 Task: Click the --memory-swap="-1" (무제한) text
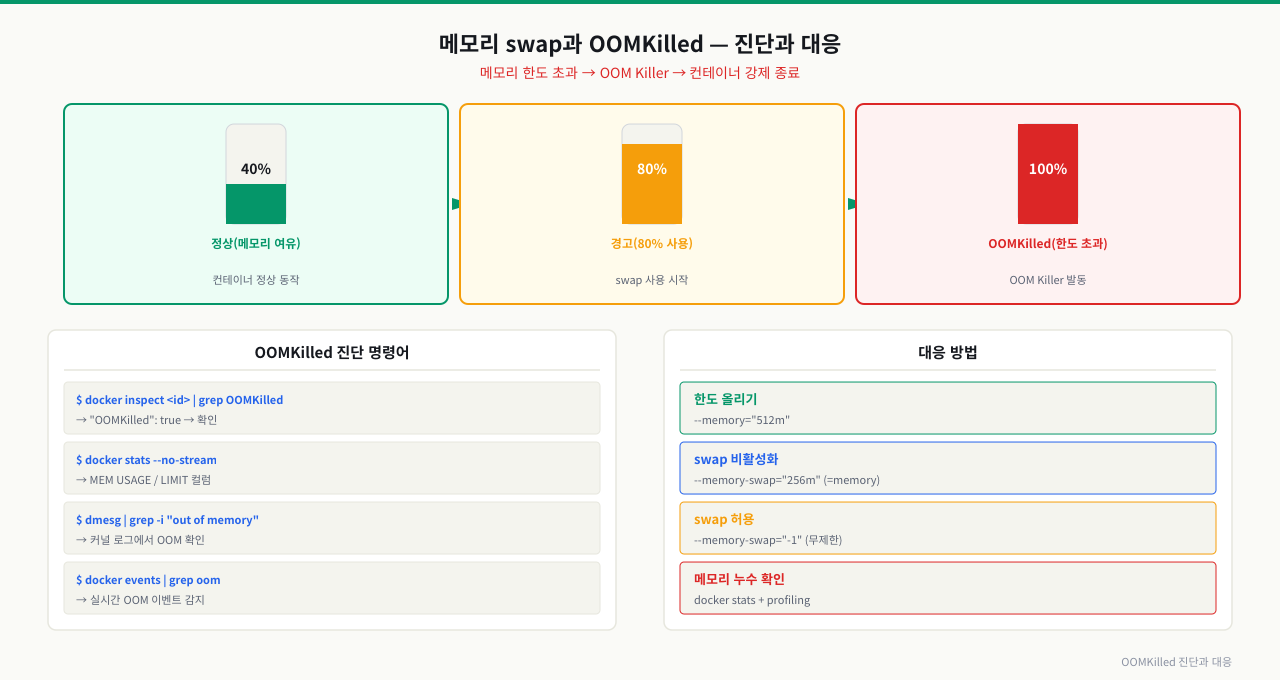[x=768, y=540]
